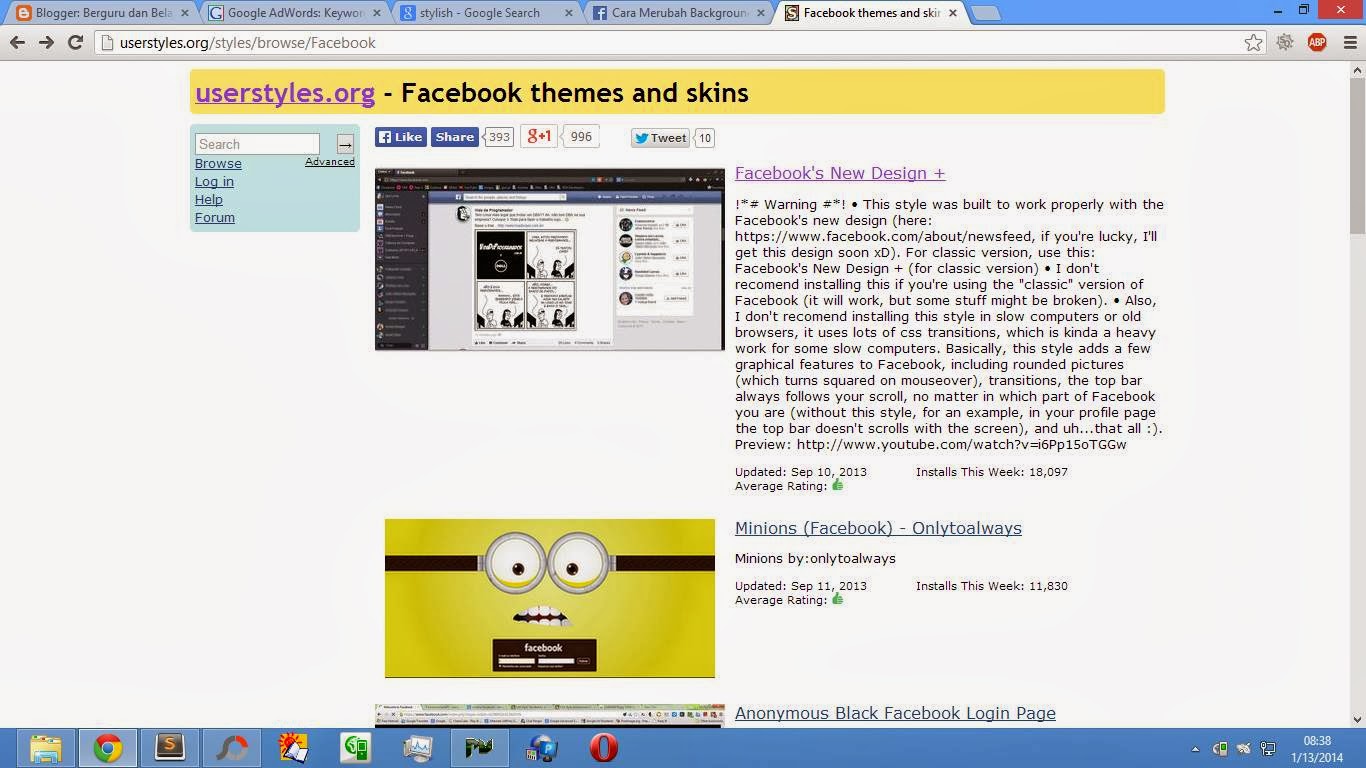Click the Browse sidebar link
The width and height of the screenshot is (1366, 768).
(218, 163)
